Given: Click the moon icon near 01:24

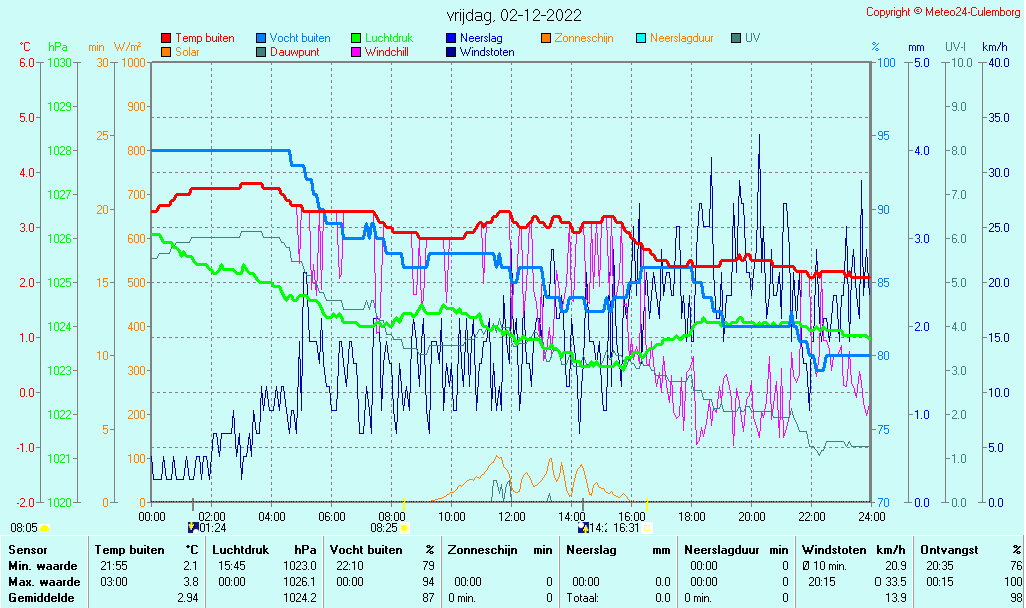Looking at the screenshot, I should point(193,528).
